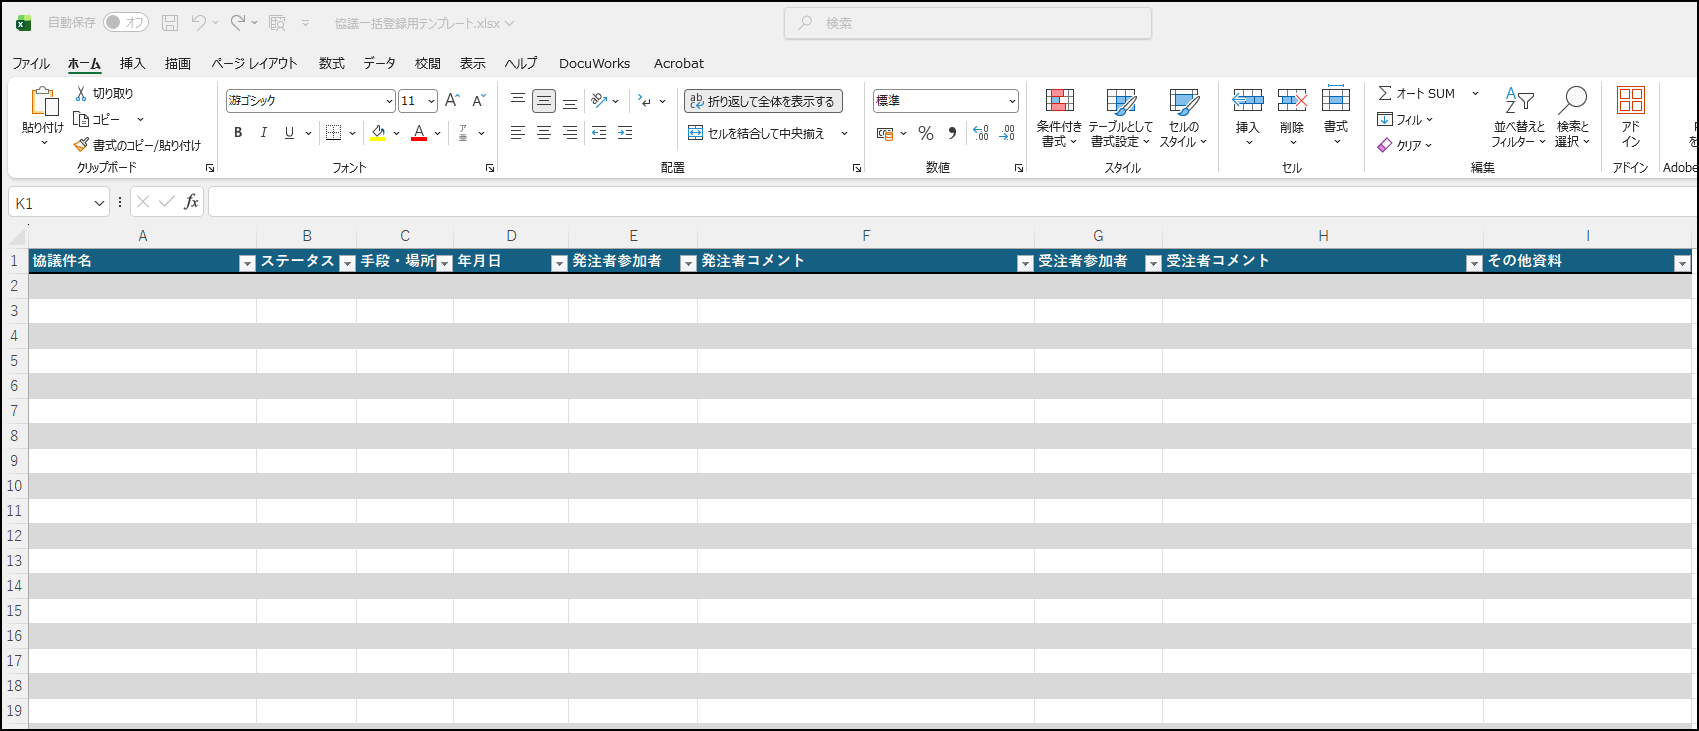The image size is (1699, 731).
Task: Click the text orientation icon
Action: tap(599, 101)
